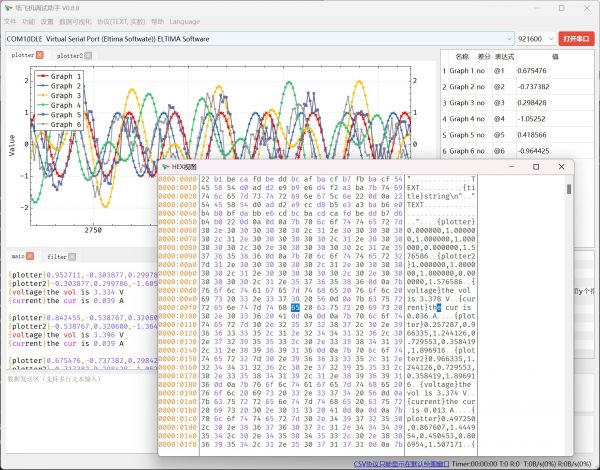The image size is (600, 470).
Task: Click the 差分 column header
Action: coord(484,57)
